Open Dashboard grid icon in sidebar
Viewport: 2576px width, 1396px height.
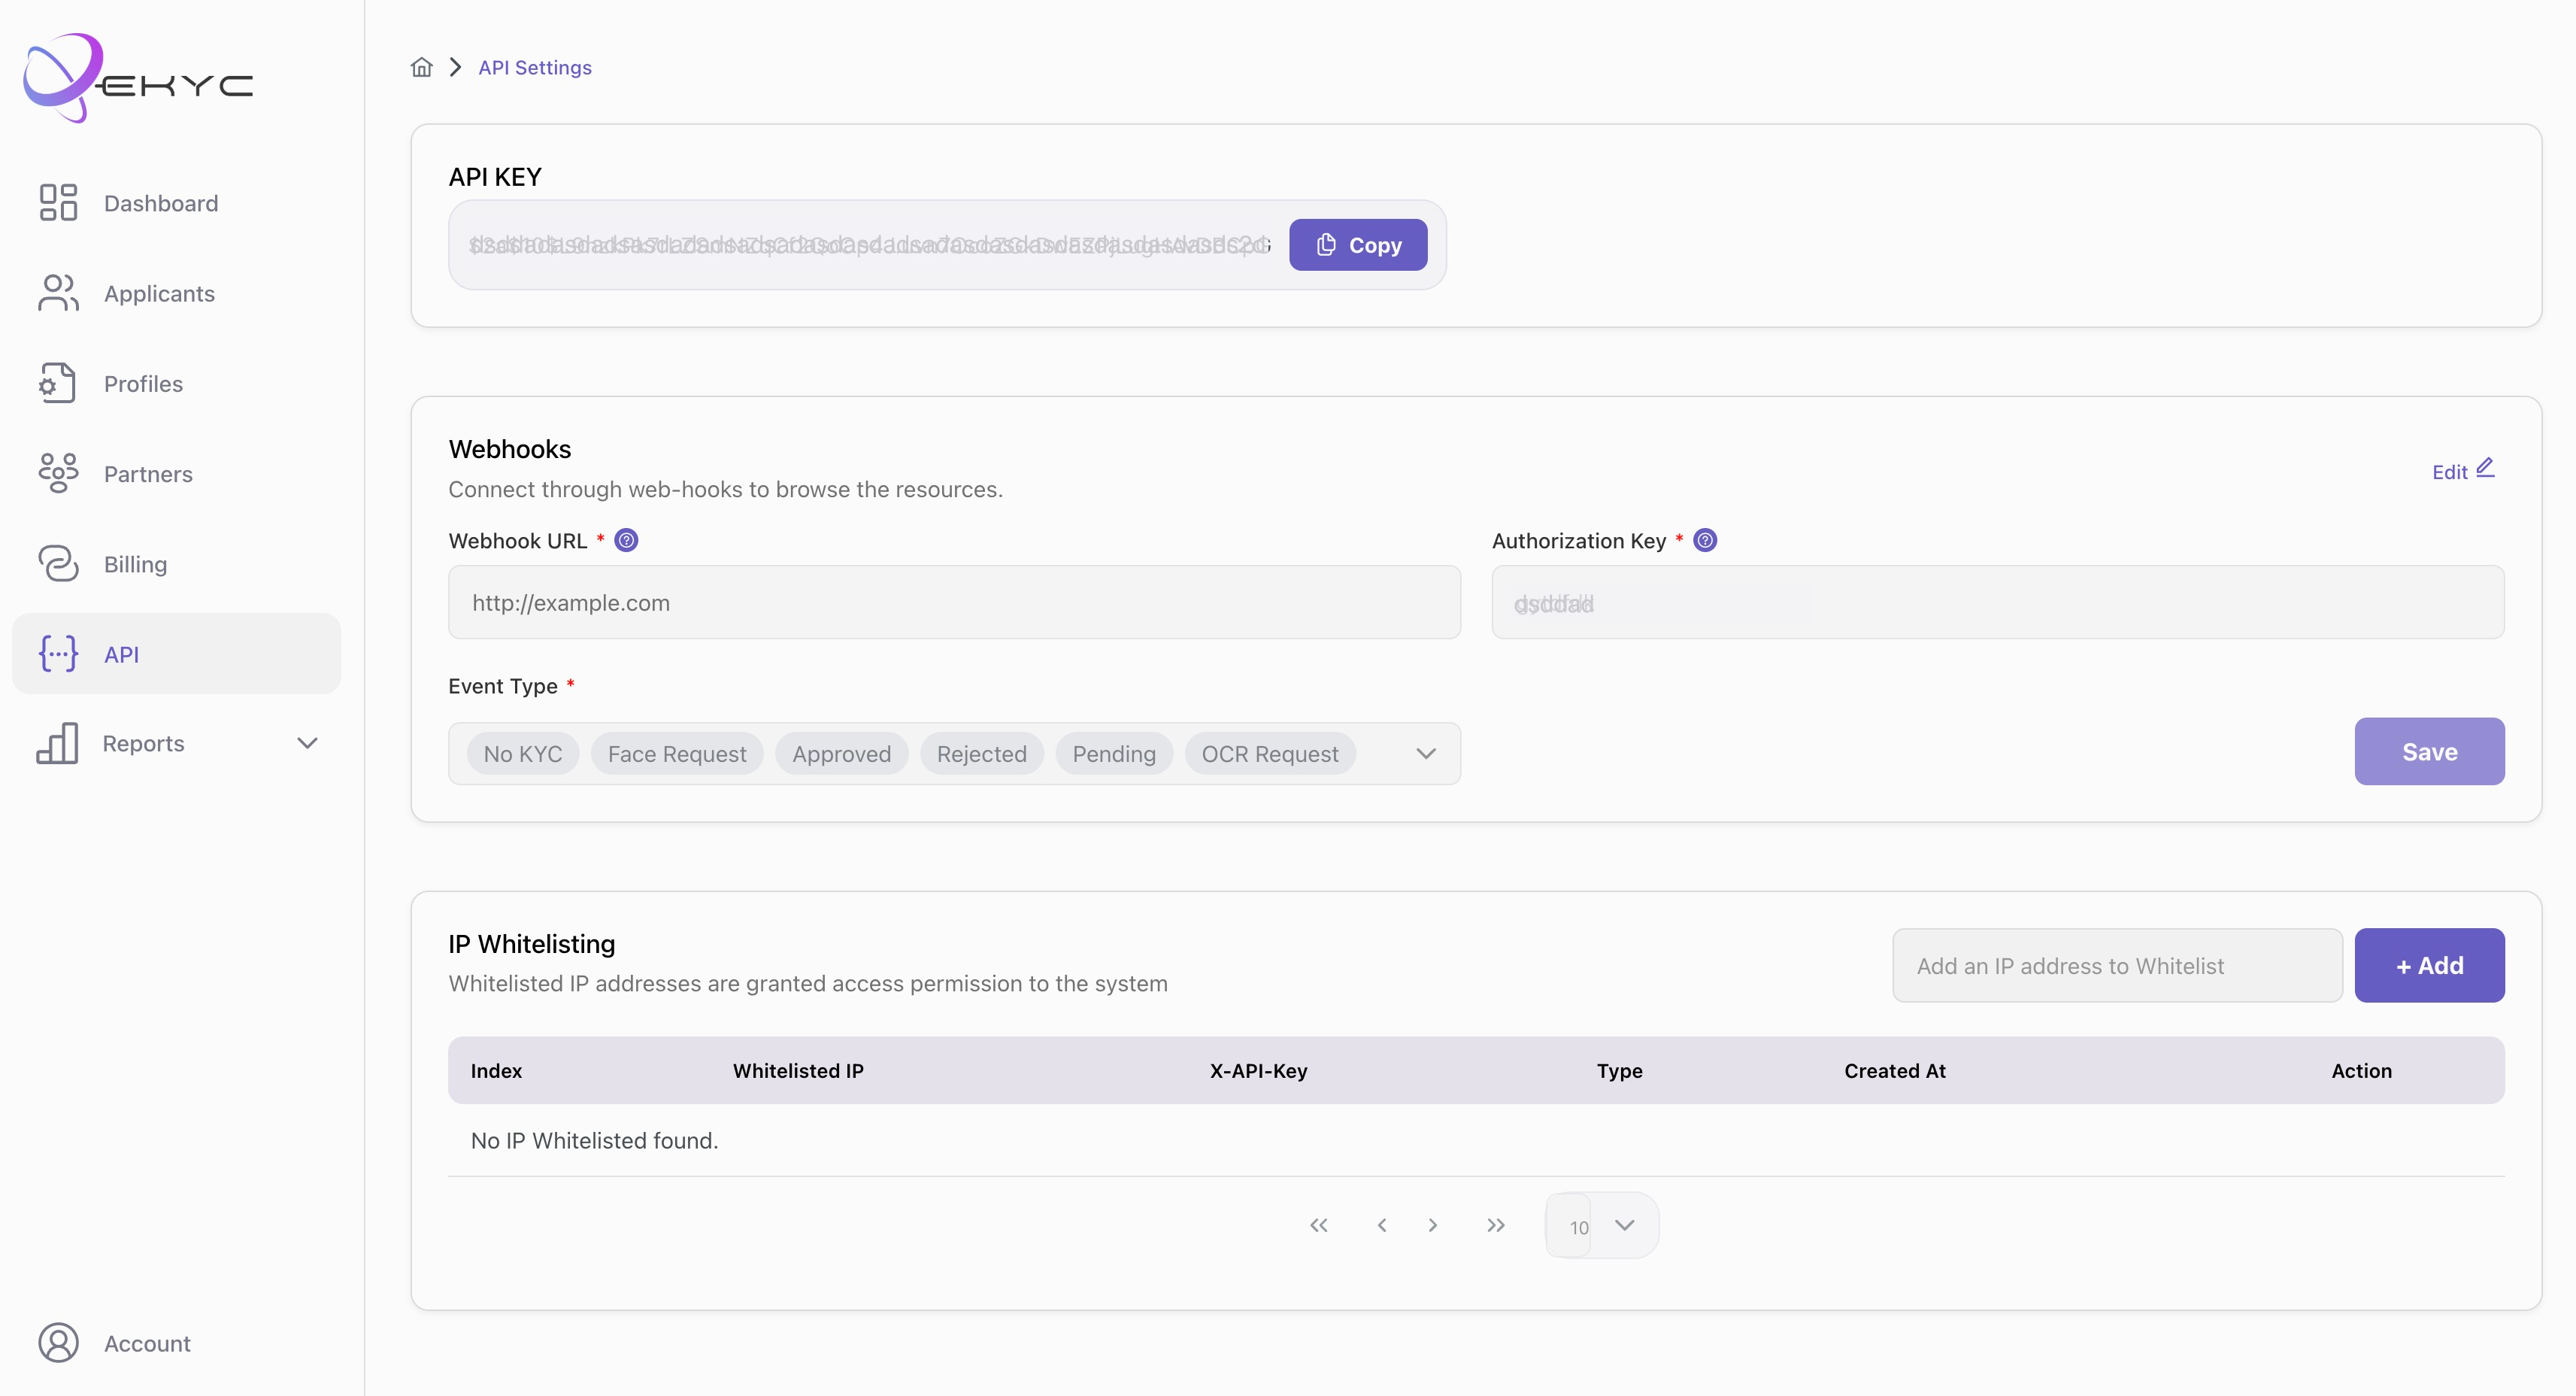pyautogui.click(x=58, y=203)
